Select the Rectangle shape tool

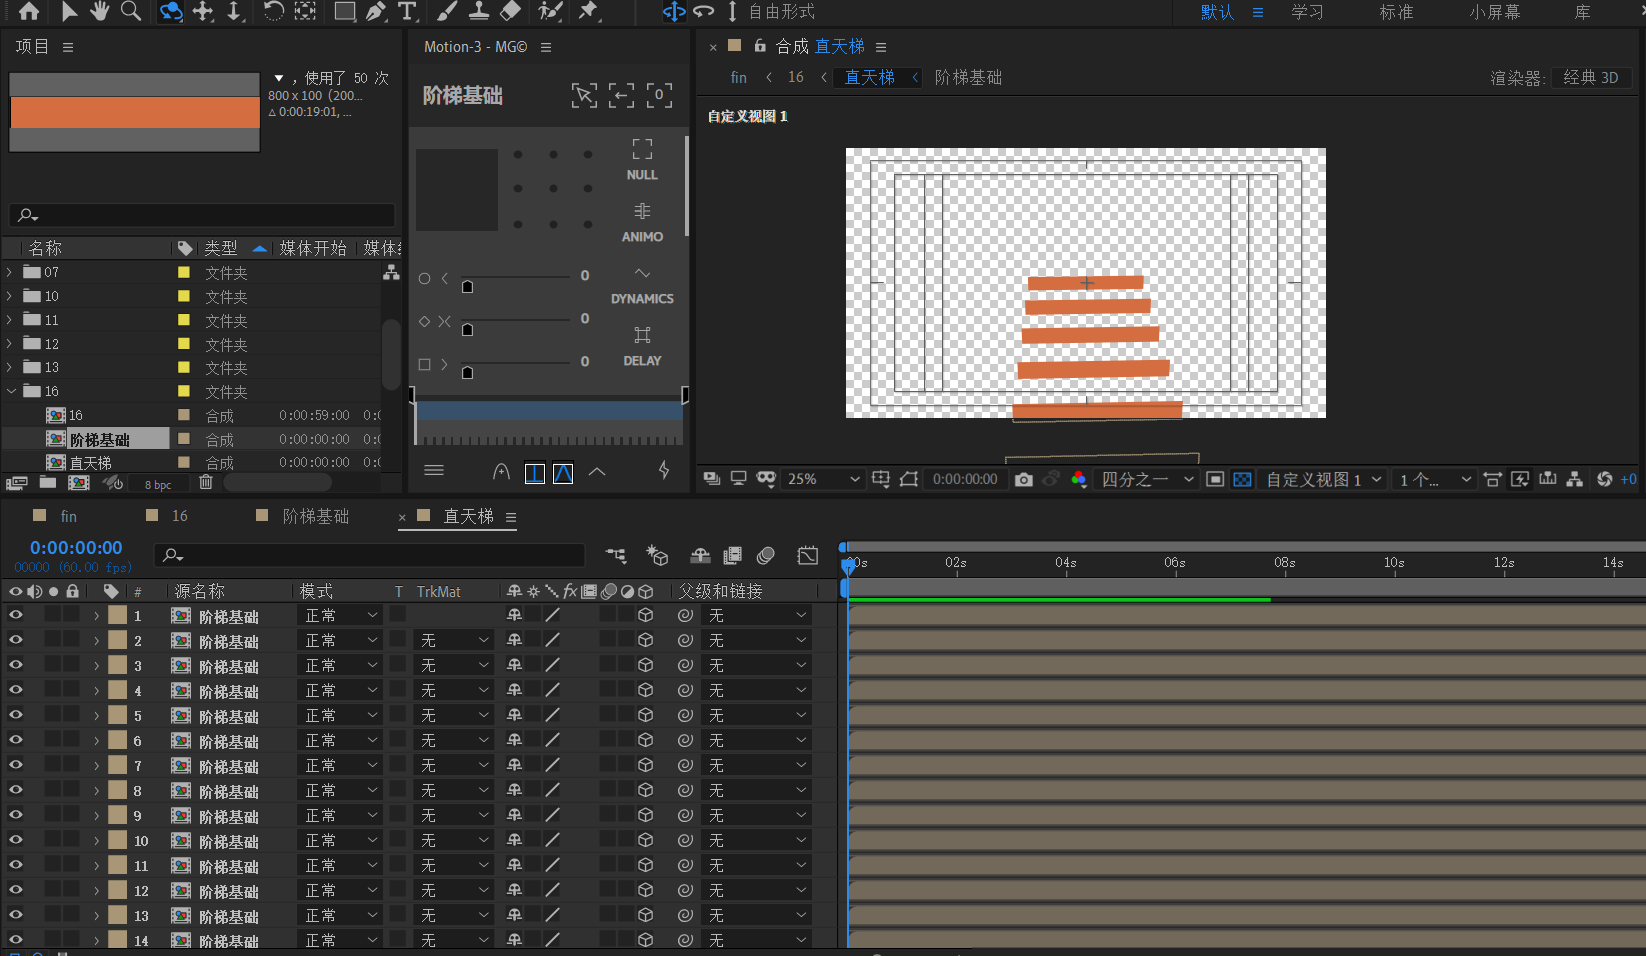tap(344, 11)
